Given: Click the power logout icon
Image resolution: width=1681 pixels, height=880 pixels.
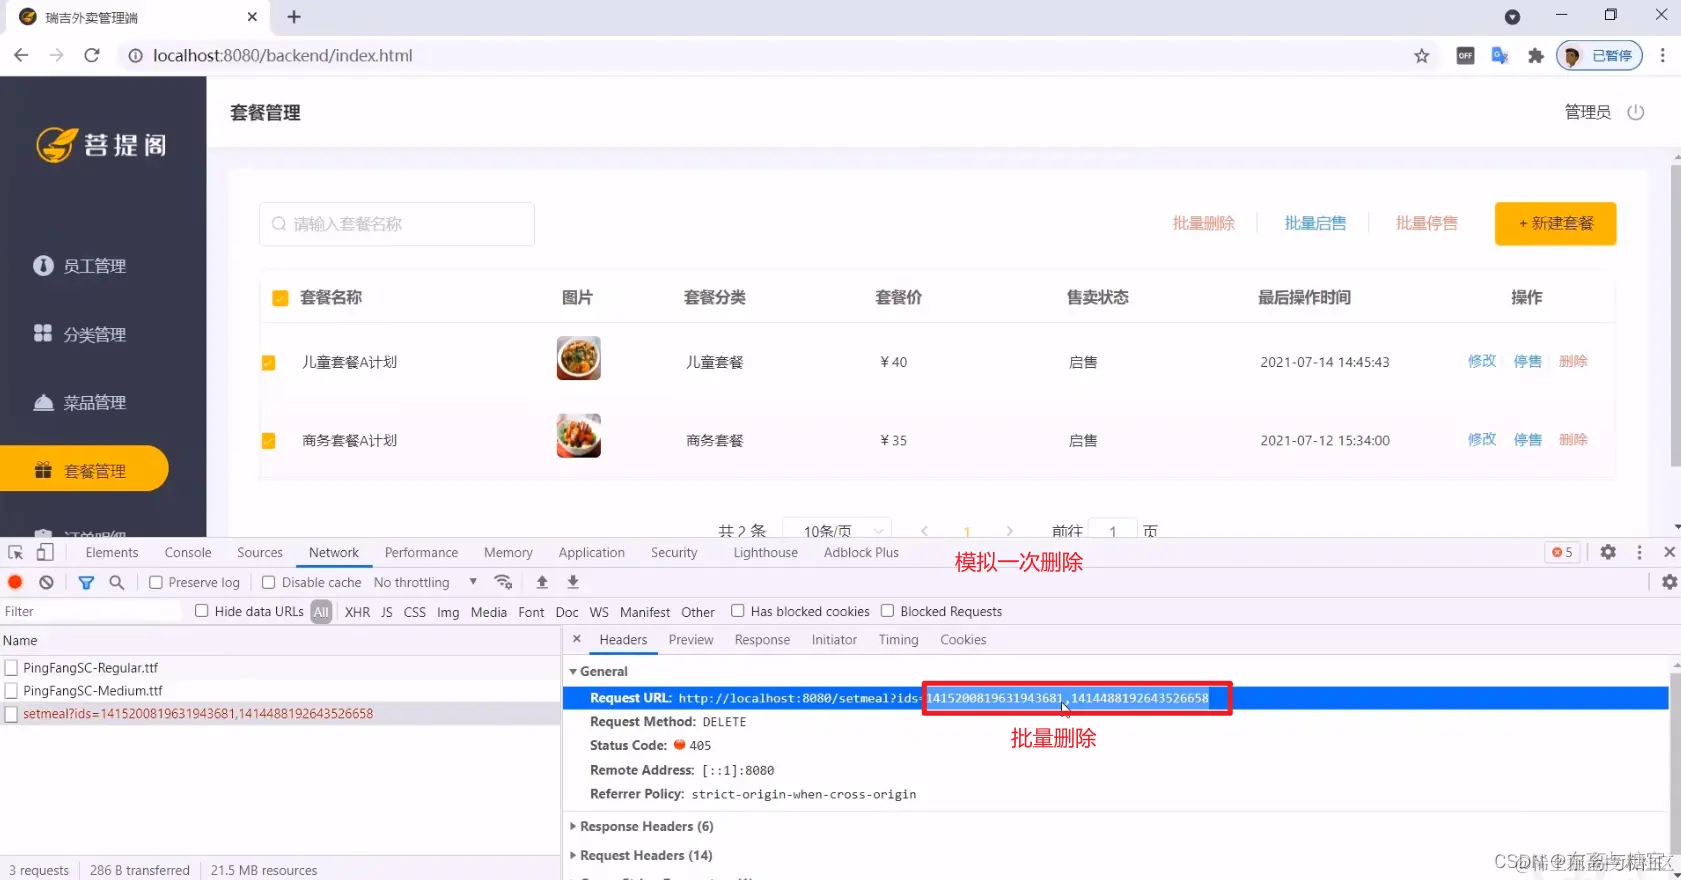Looking at the screenshot, I should point(1636,112).
